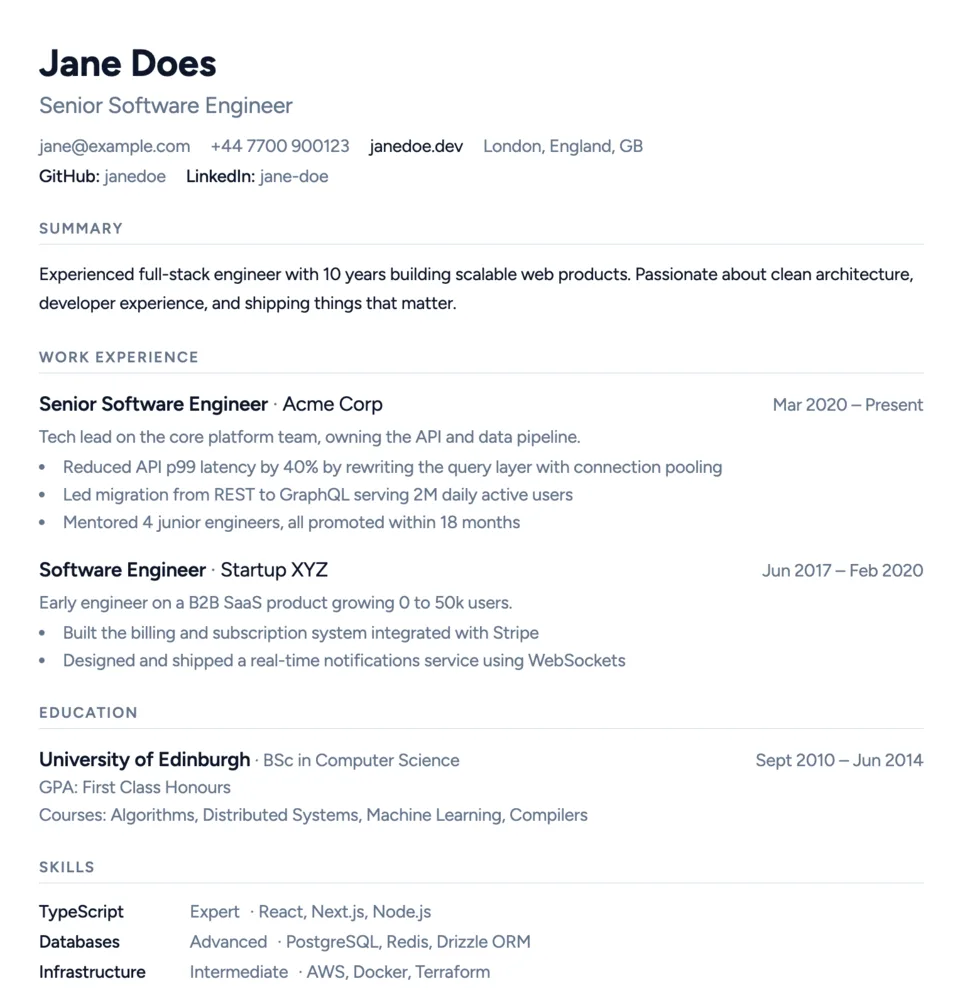
Task: Click the Infrastructure skill label
Action: [92, 972]
